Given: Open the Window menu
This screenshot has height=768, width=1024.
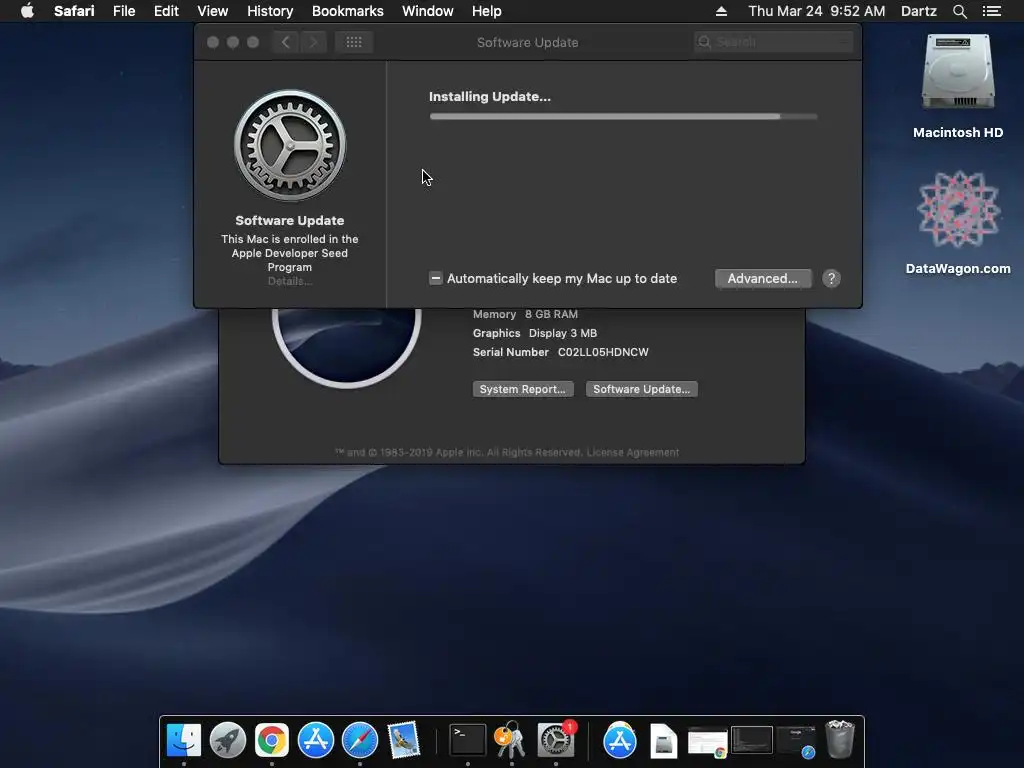Looking at the screenshot, I should (428, 11).
